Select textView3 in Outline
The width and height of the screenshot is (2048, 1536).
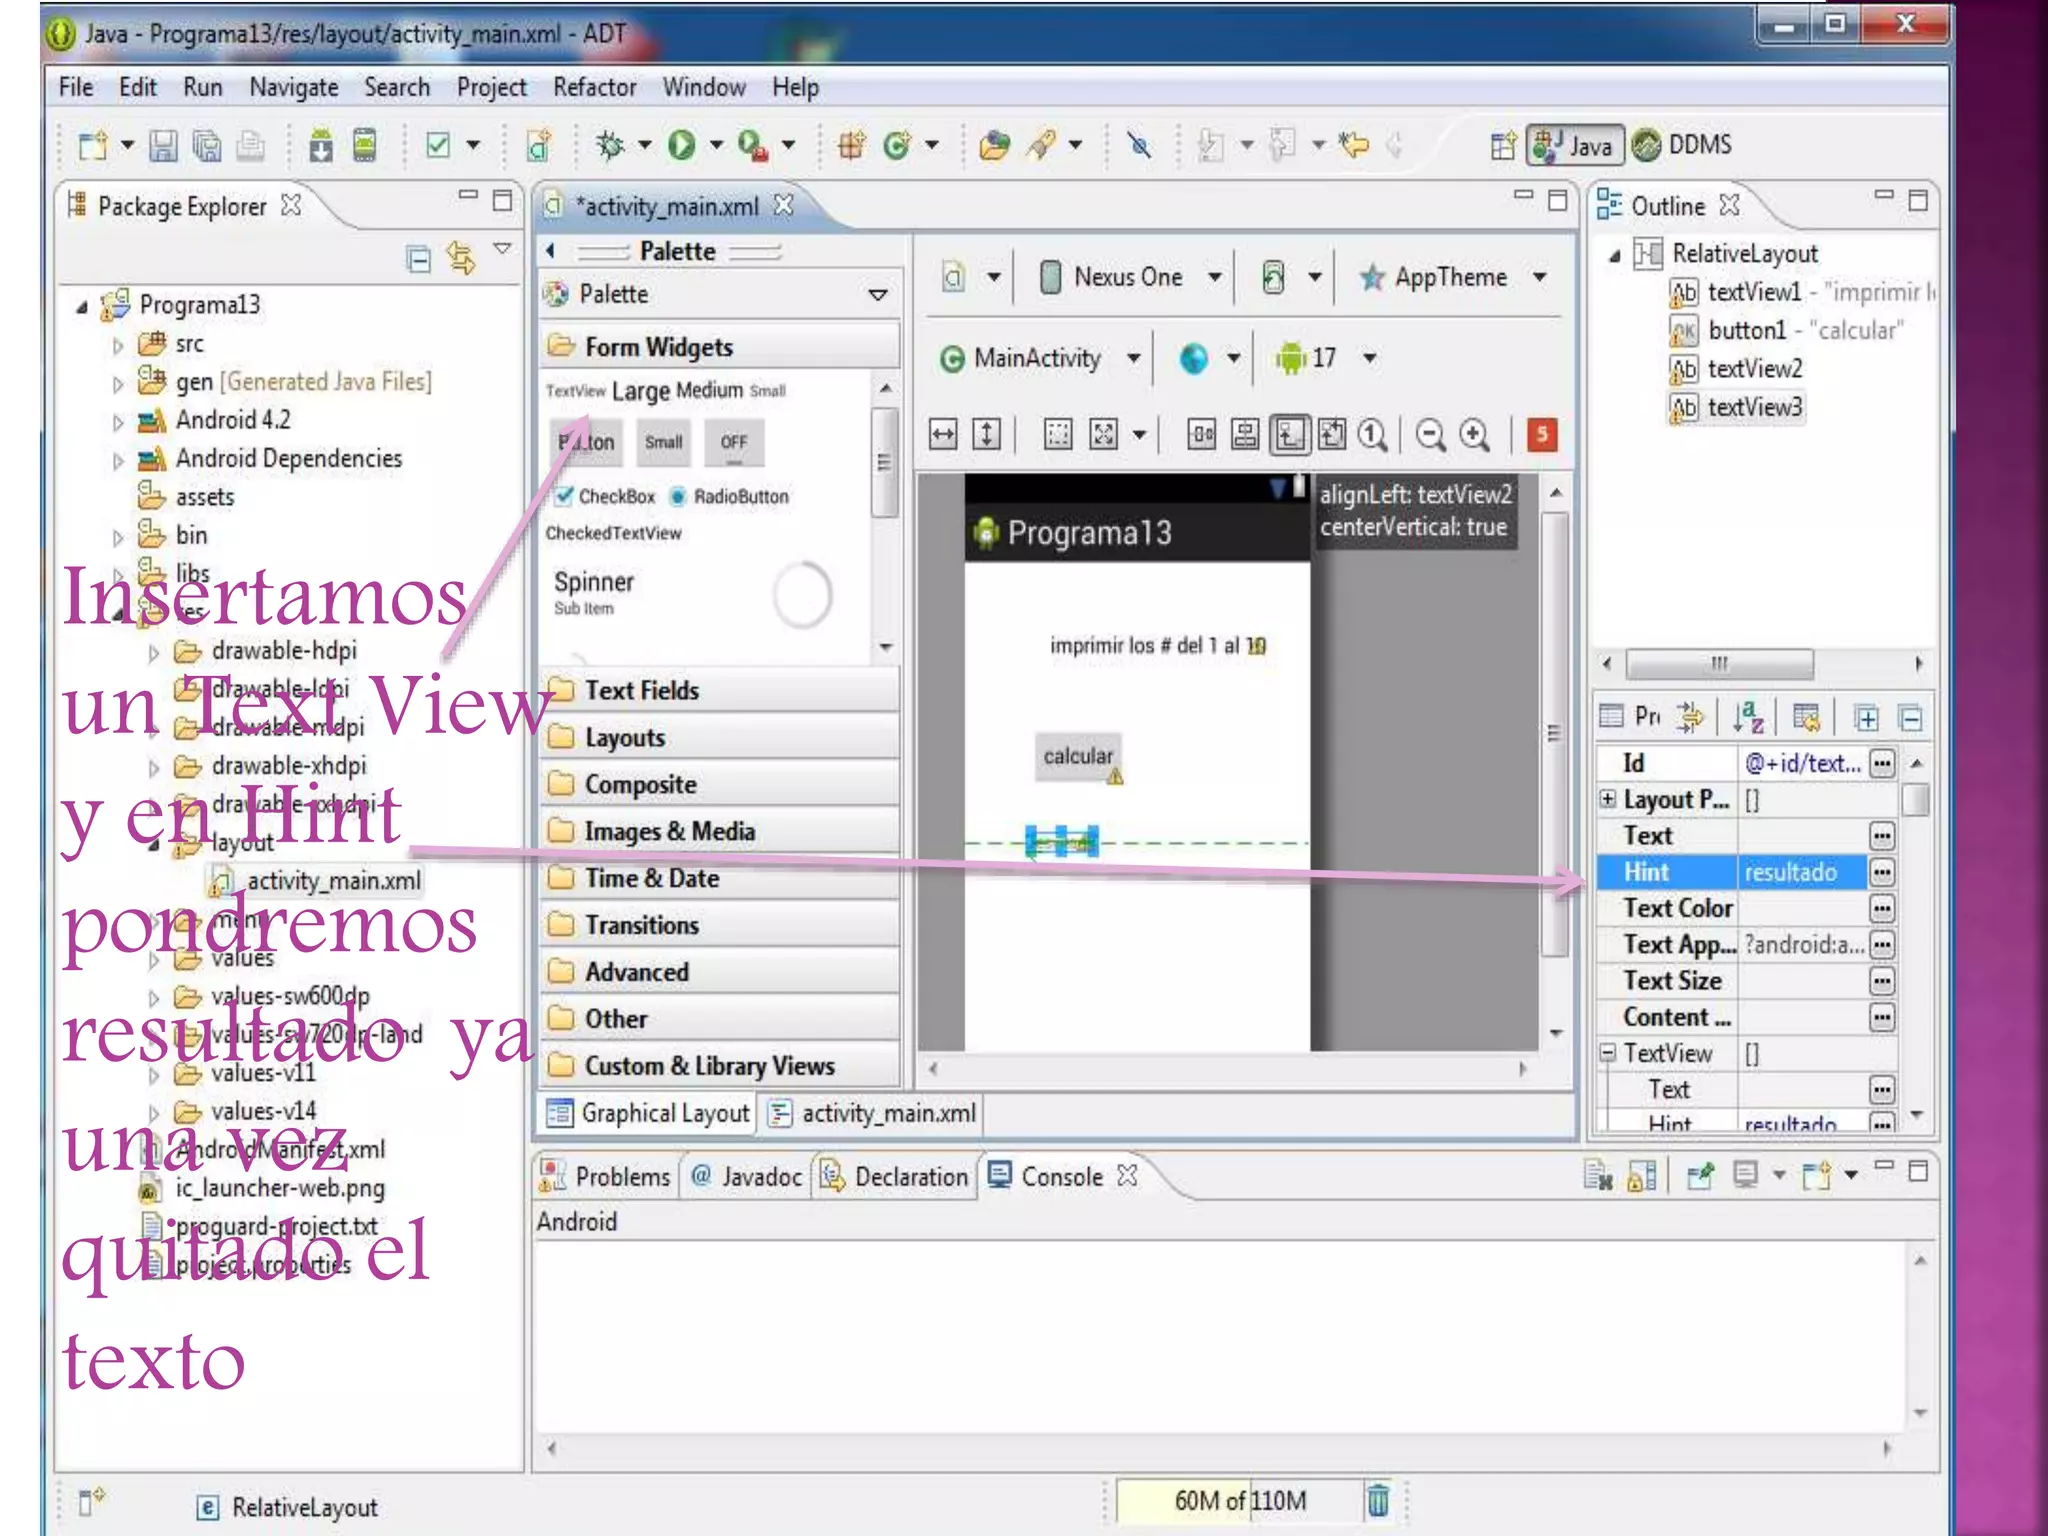pos(1737,407)
